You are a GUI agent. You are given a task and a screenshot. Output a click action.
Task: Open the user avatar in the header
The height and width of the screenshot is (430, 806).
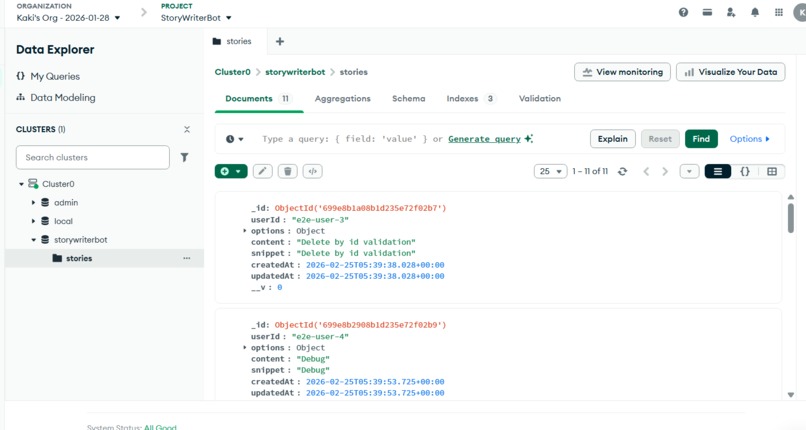800,12
